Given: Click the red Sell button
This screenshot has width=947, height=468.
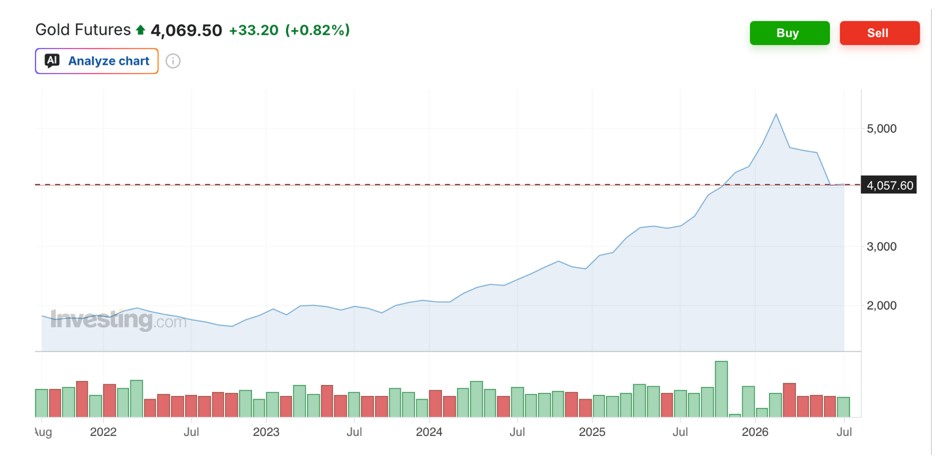Looking at the screenshot, I should [879, 33].
